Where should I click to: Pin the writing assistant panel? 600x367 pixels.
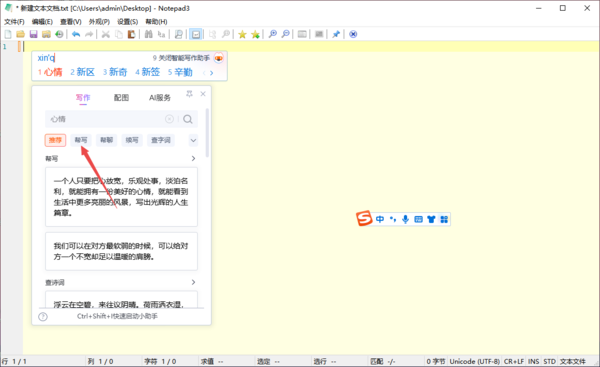click(x=189, y=94)
